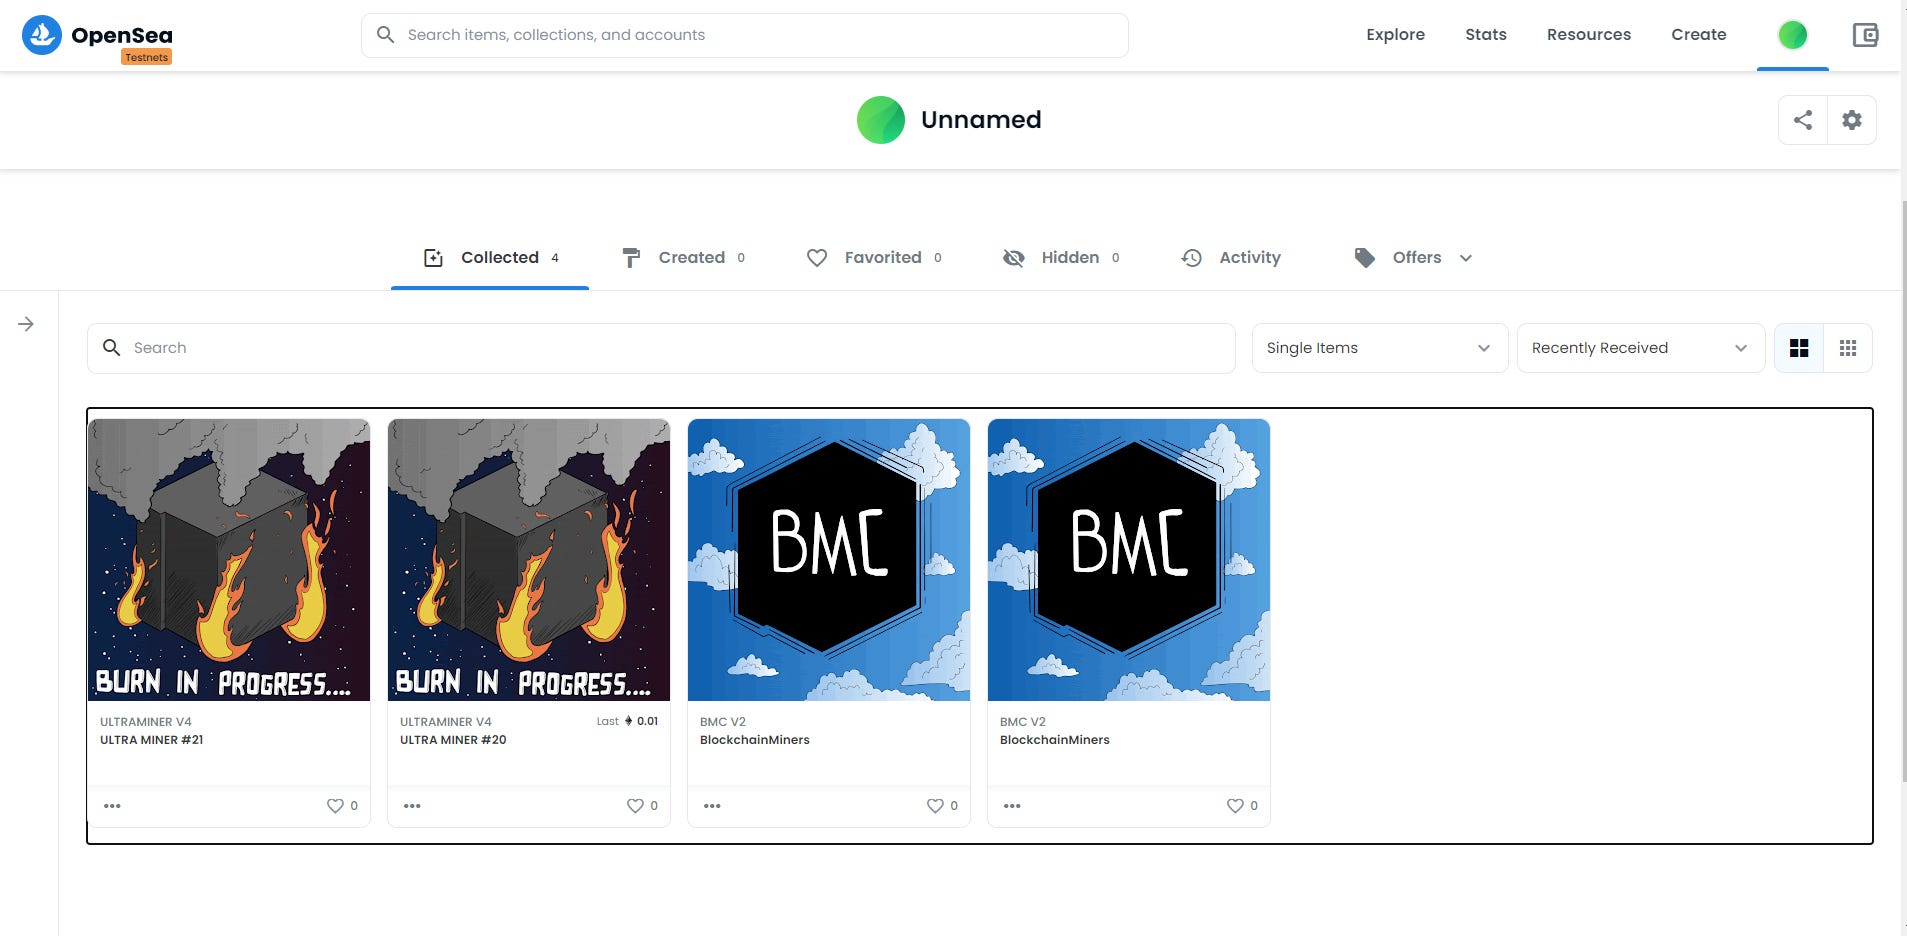
Task: Favorite ULTRA MINER #21 heart icon
Action: pyautogui.click(x=335, y=806)
